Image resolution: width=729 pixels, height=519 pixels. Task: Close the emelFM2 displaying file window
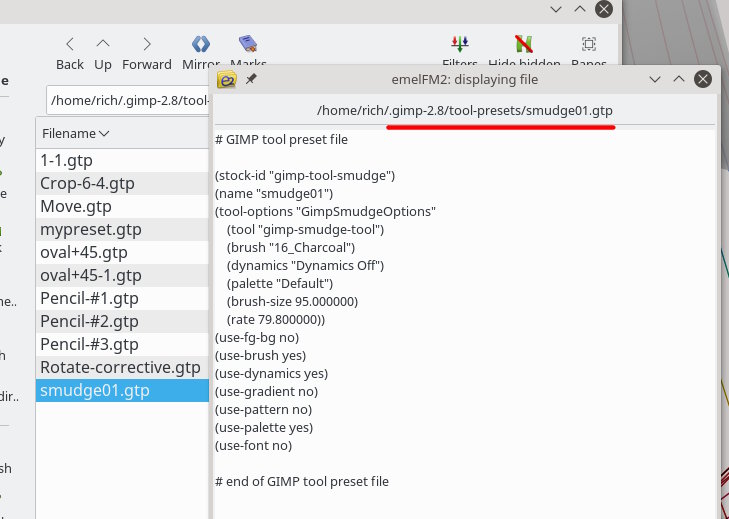(703, 79)
